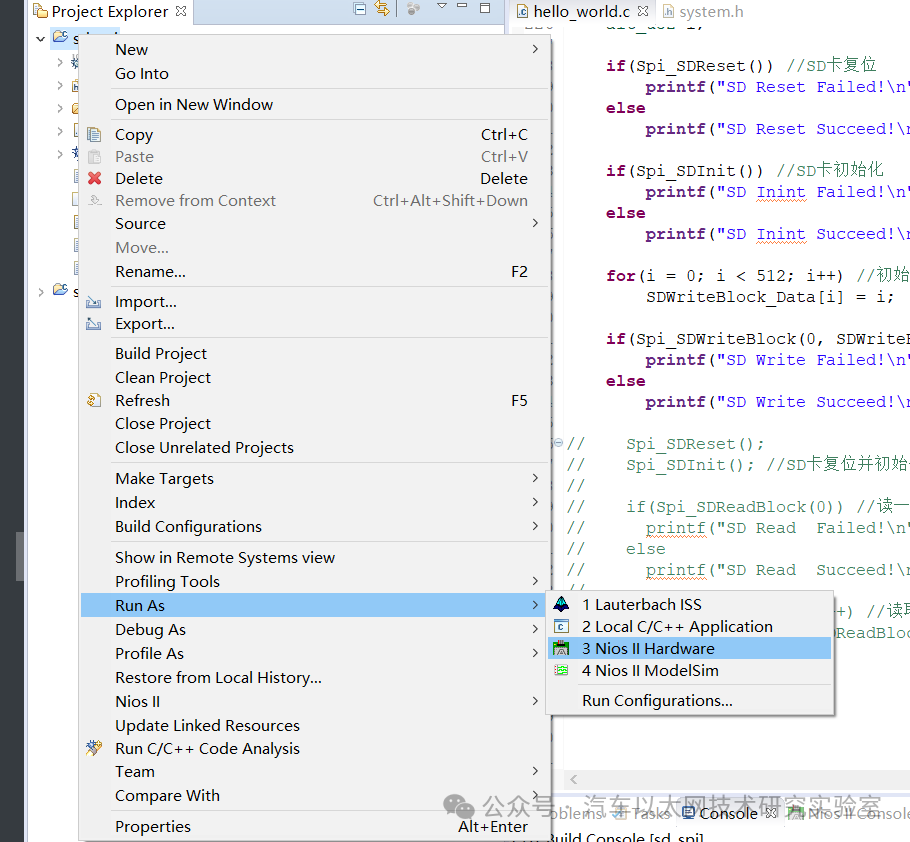Click the red Delete menu entry
The height and width of the screenshot is (842, 910).
(x=314, y=179)
